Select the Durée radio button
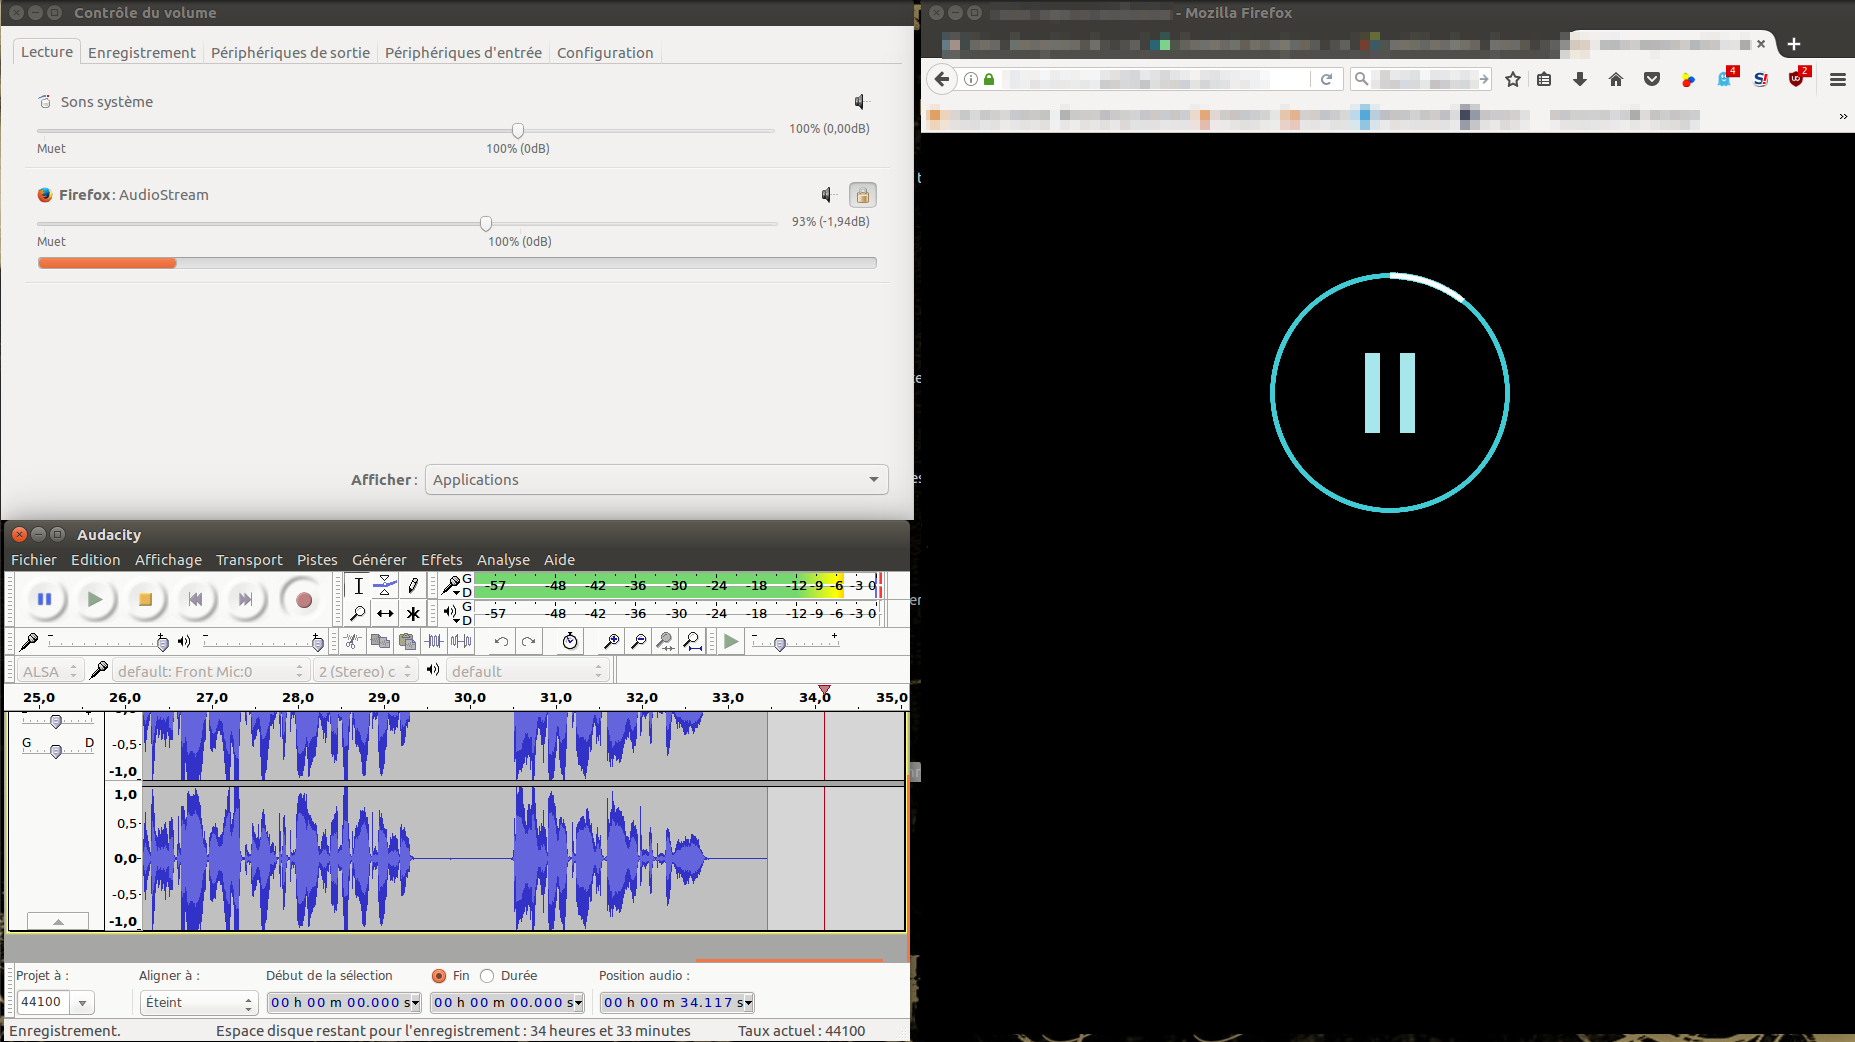1855x1042 pixels. pos(487,976)
